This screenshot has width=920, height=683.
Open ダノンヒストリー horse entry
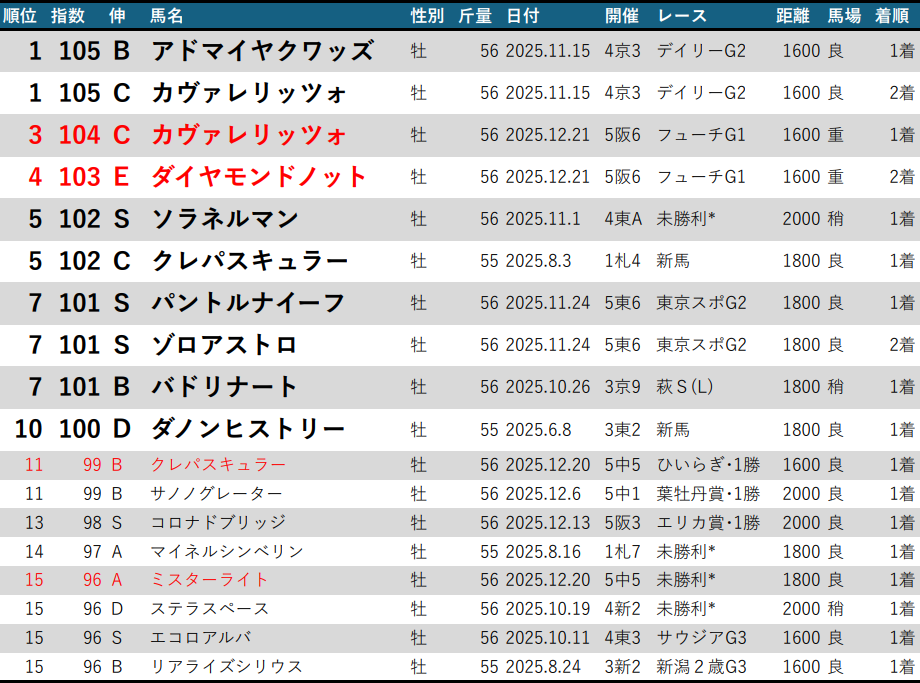(248, 429)
